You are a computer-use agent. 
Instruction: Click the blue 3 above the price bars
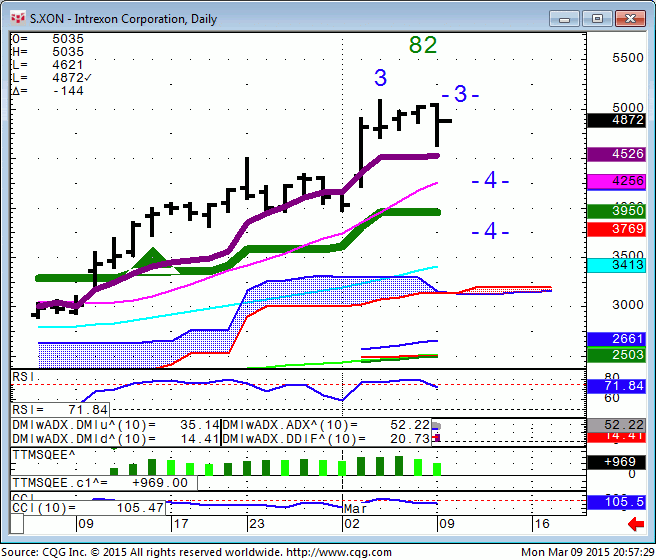(380, 78)
